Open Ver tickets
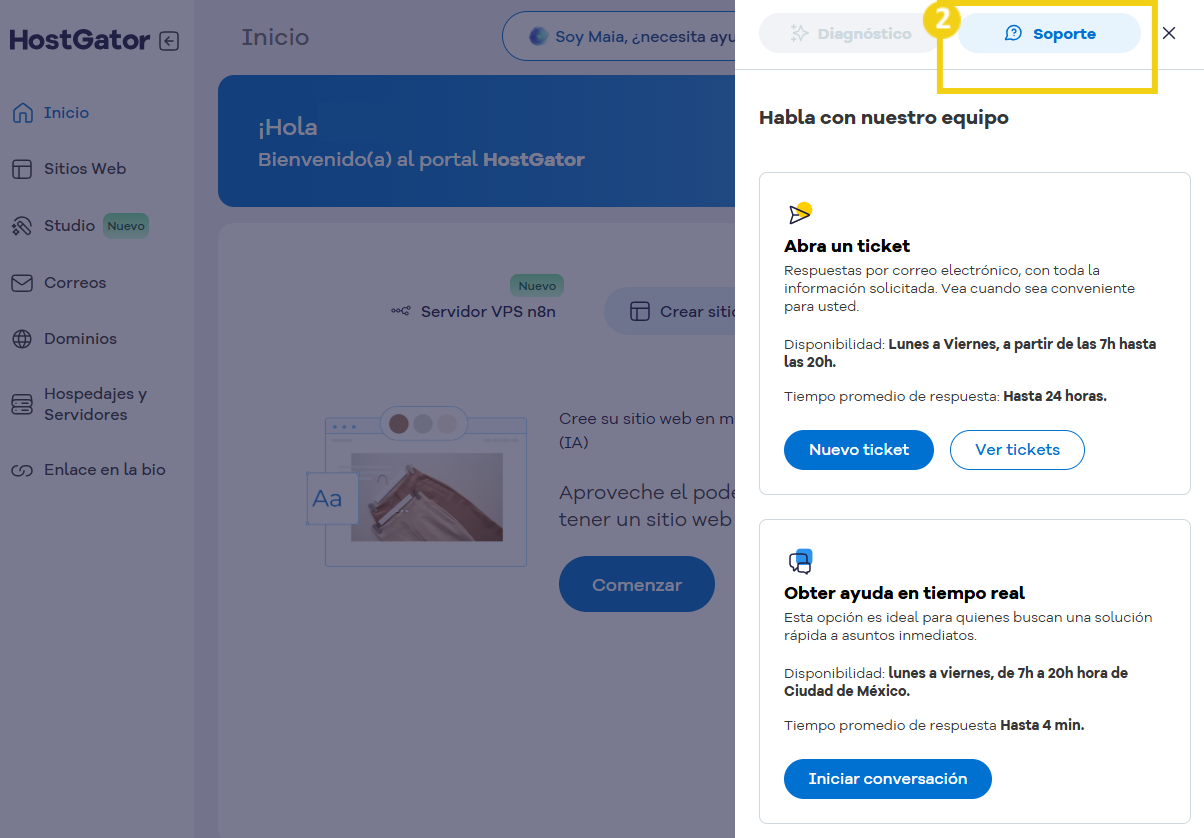Screen dimensions: 1204x838 pos(1017,450)
